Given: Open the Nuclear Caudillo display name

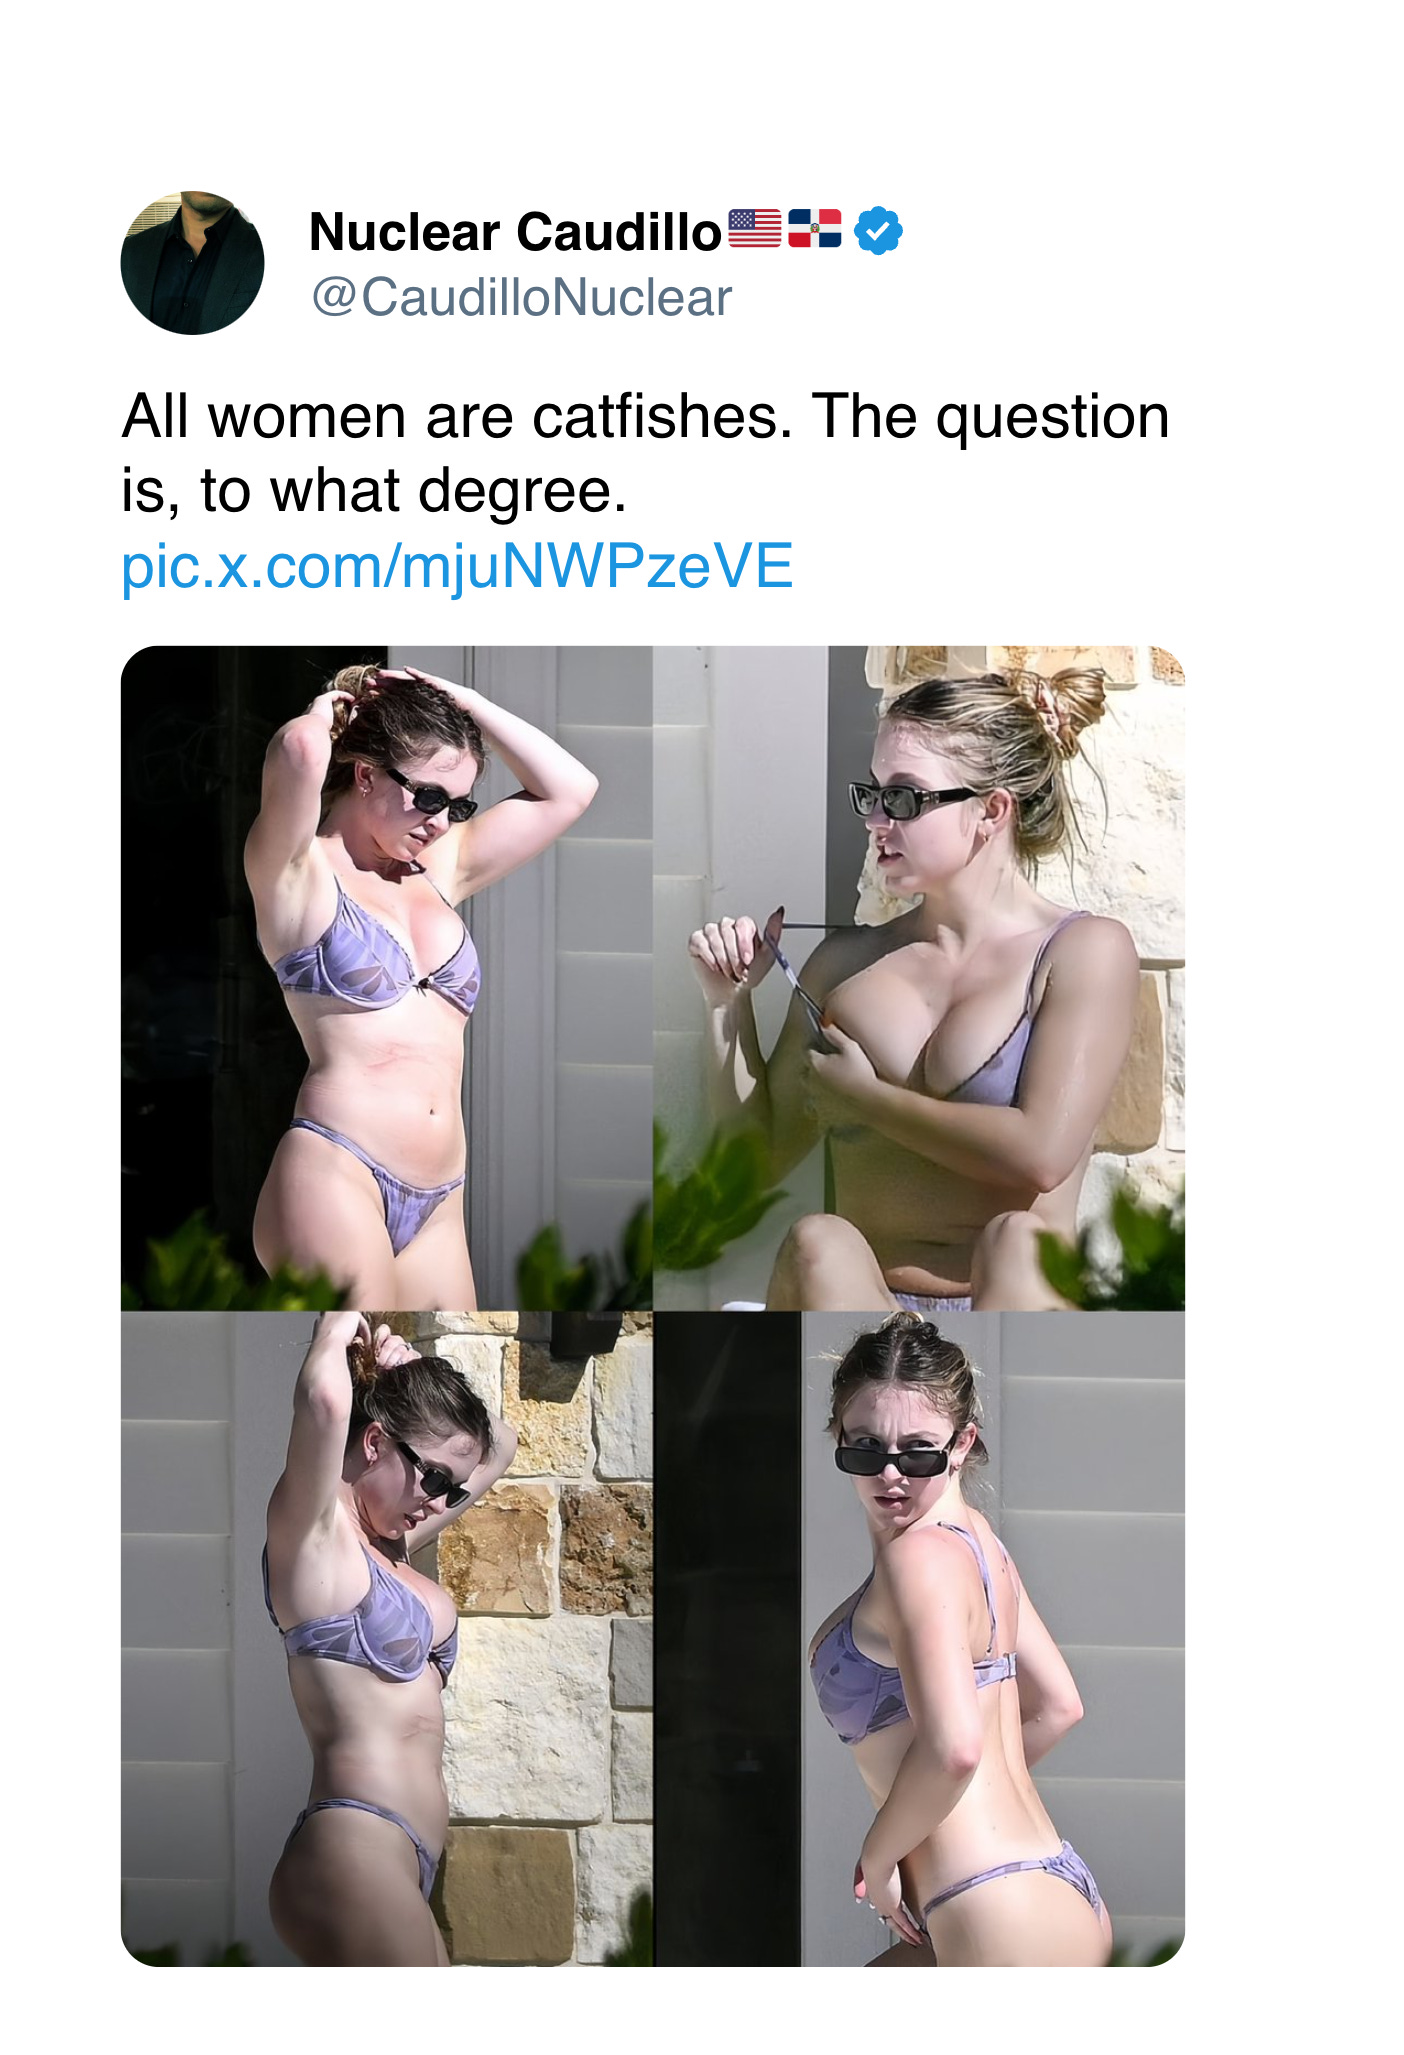Looking at the screenshot, I should tap(516, 232).
